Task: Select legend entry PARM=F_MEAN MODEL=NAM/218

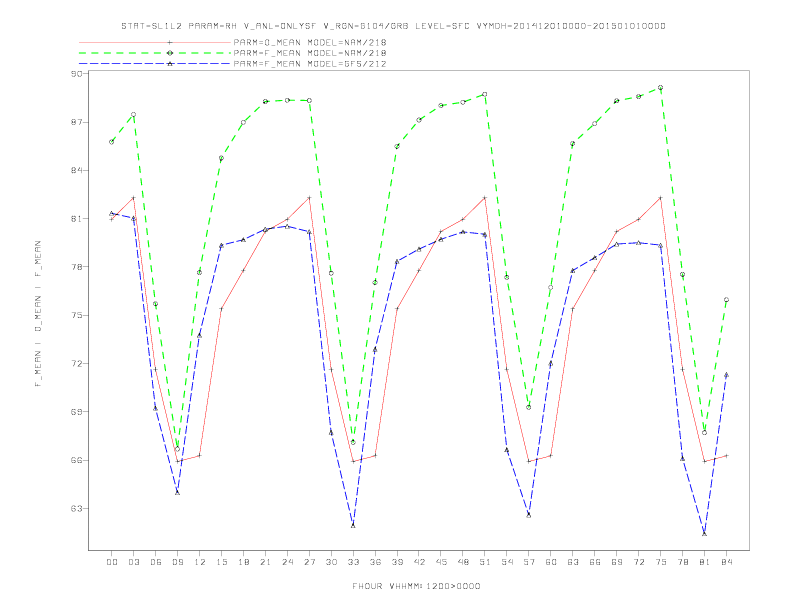Action: [x=310, y=53]
